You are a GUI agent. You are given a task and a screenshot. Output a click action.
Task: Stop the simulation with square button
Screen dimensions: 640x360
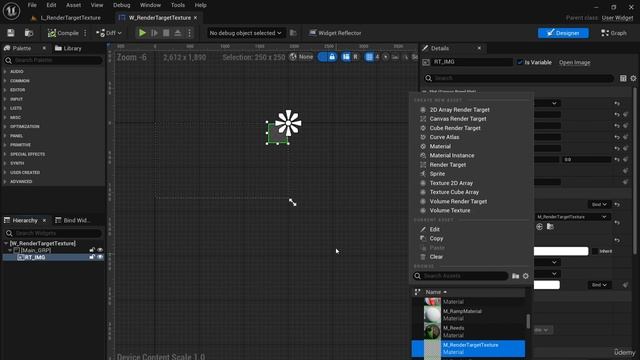click(166, 33)
